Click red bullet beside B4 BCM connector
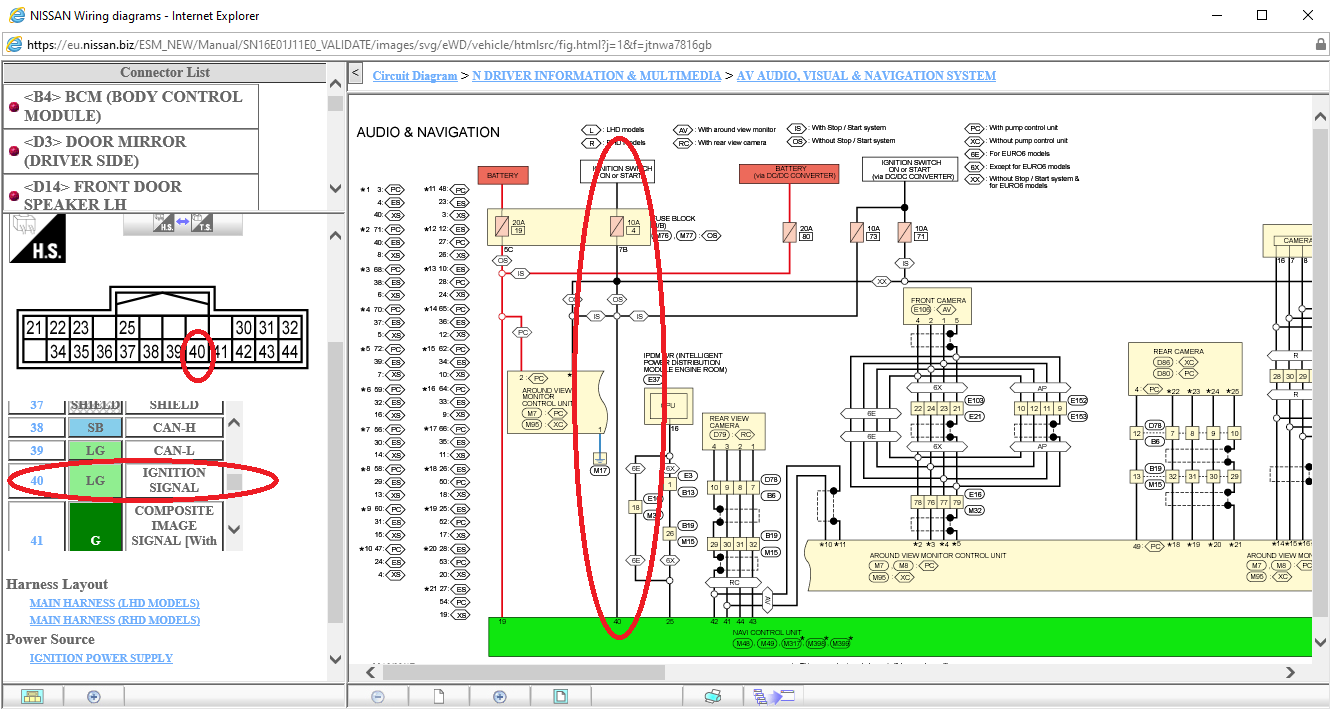The image size is (1332, 711). coord(14,106)
